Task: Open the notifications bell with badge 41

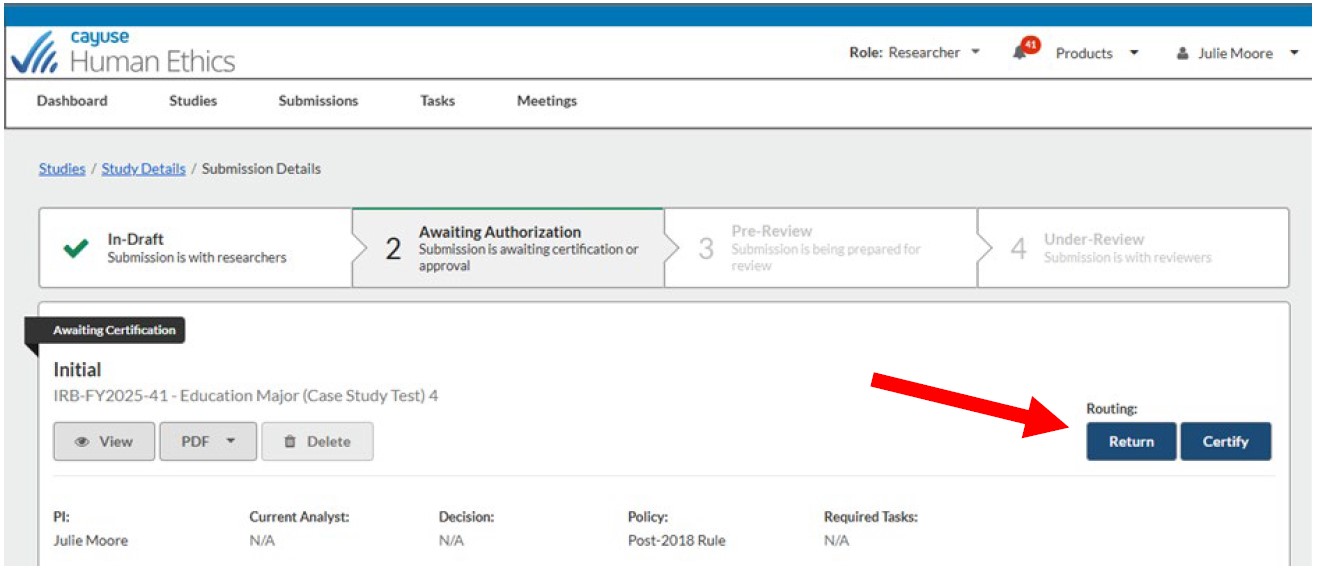Action: (x=1024, y=51)
